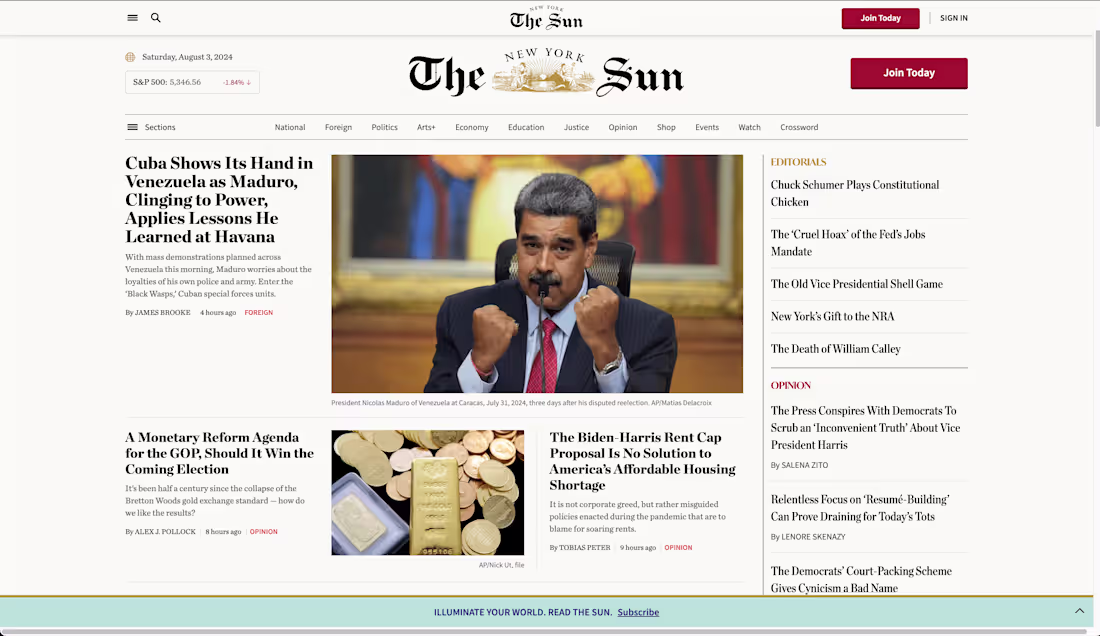This screenshot has width=1100, height=636.
Task: Expand the Arts+ dropdown in navigation
Action: [x=426, y=127]
